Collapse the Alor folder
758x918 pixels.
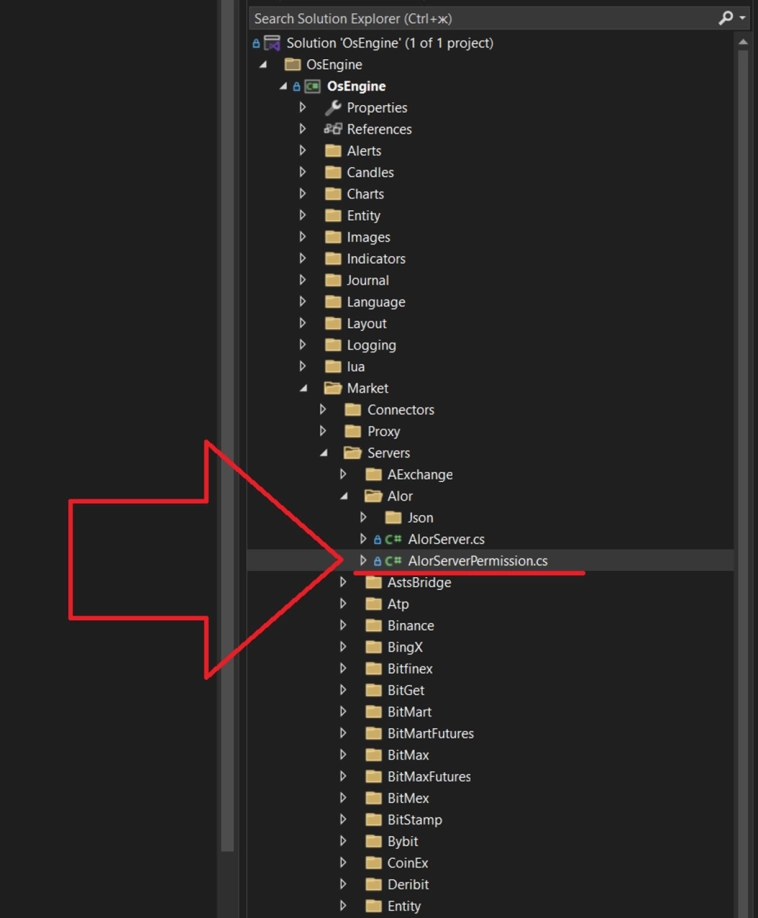point(344,496)
